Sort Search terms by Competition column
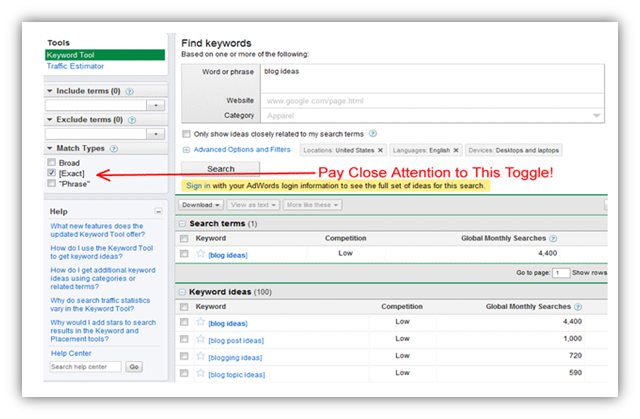The image size is (640, 419). click(x=345, y=238)
